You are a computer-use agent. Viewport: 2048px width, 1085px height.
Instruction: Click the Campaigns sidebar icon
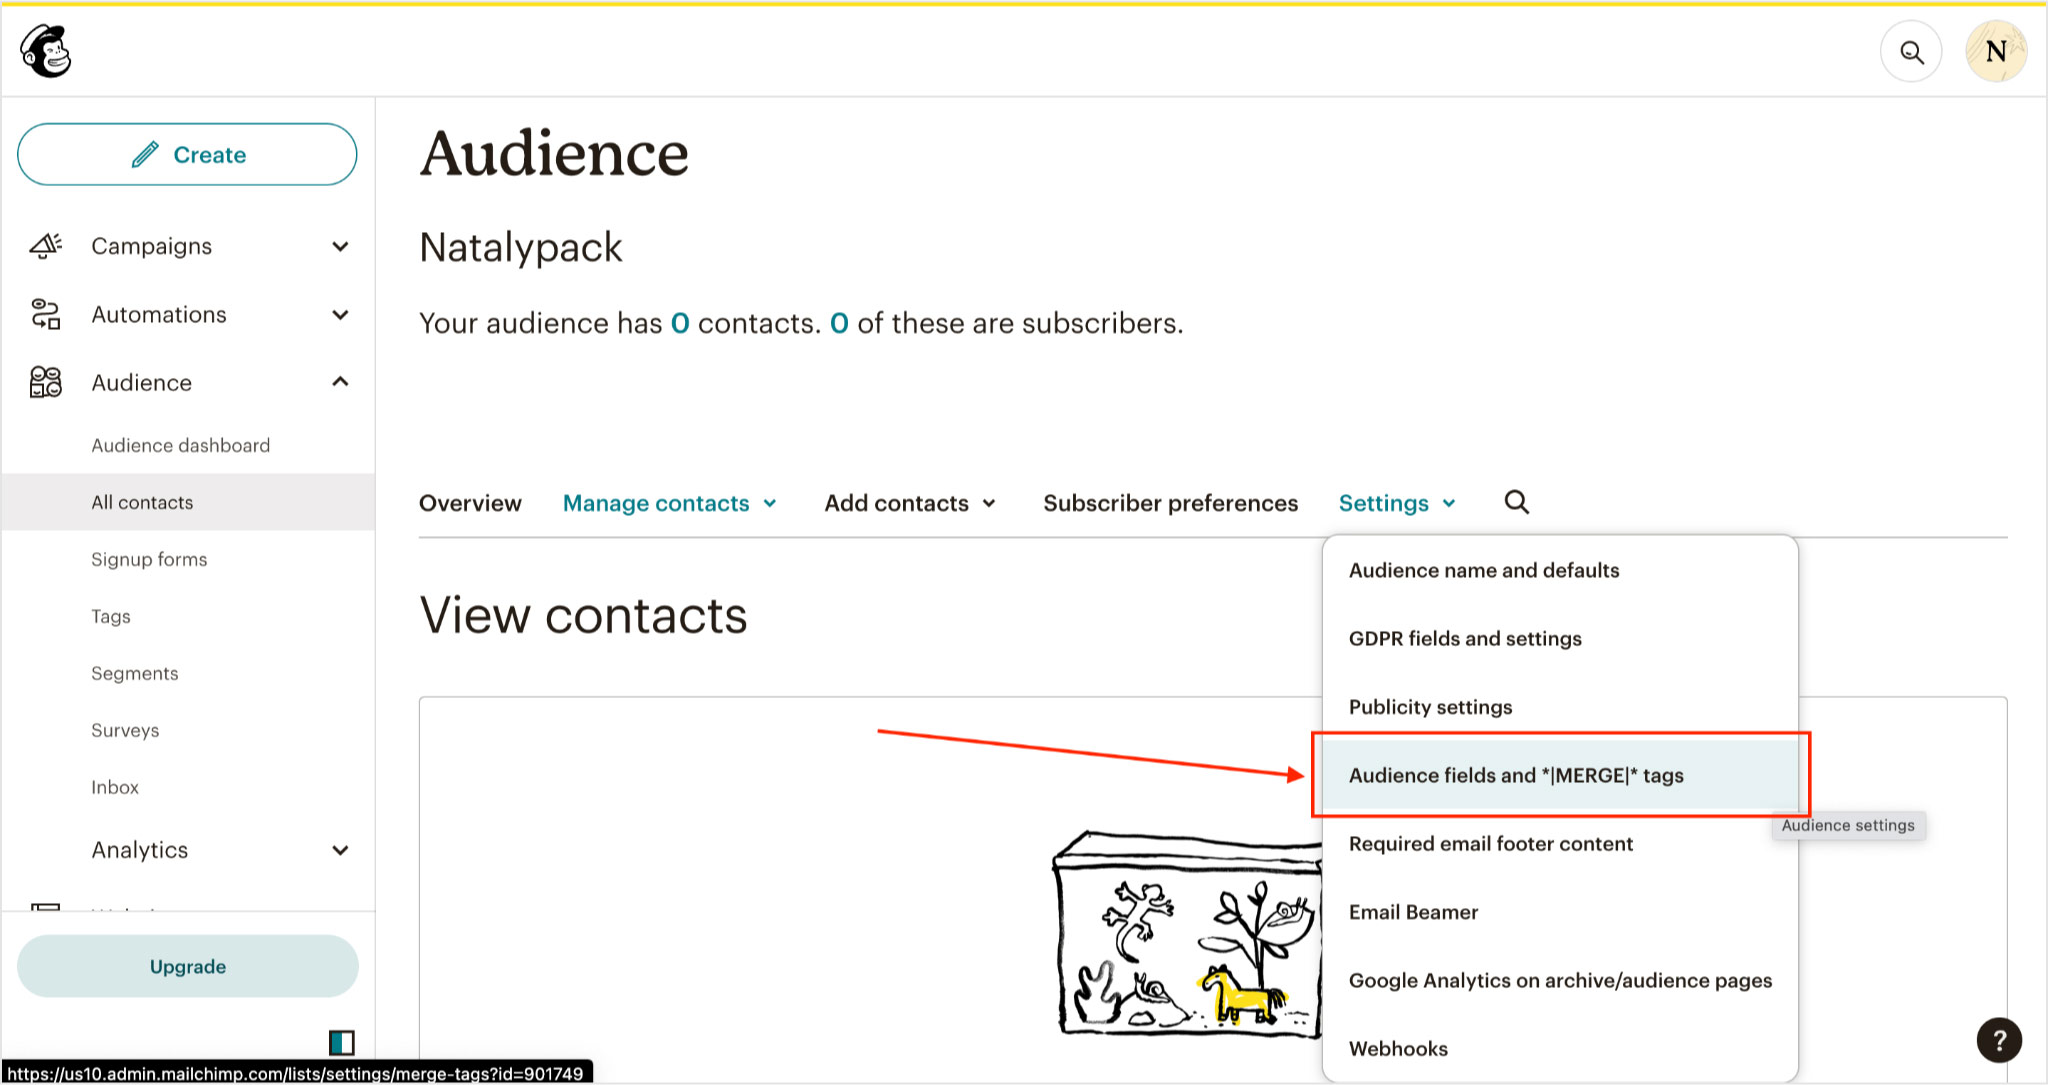click(x=46, y=245)
